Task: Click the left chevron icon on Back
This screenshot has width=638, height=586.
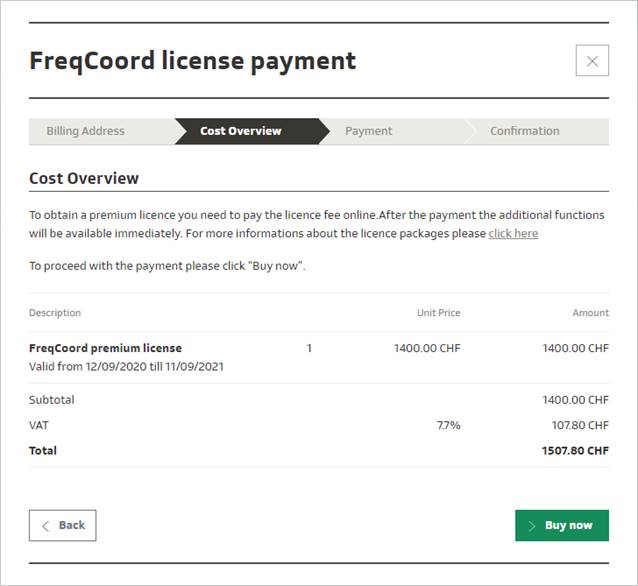Action: click(x=45, y=525)
